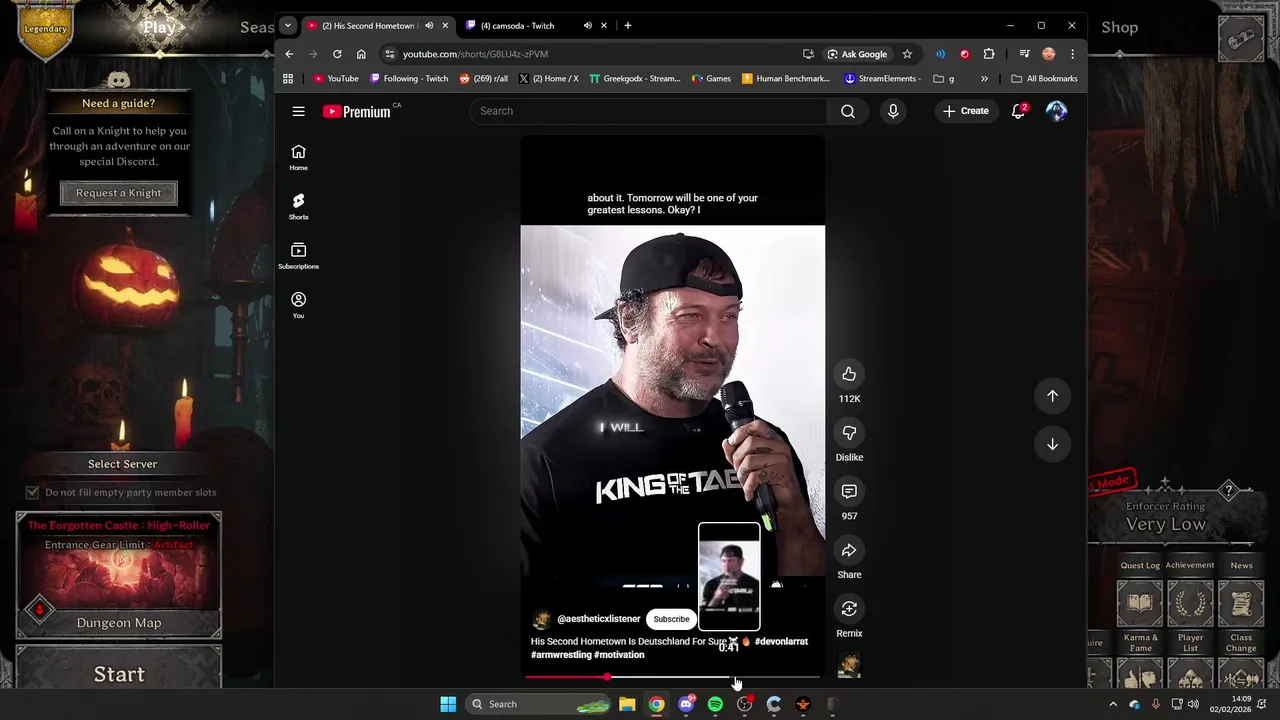Image resolution: width=1280 pixels, height=720 pixels.
Task: Click the Start button in the game
Action: click(x=119, y=674)
